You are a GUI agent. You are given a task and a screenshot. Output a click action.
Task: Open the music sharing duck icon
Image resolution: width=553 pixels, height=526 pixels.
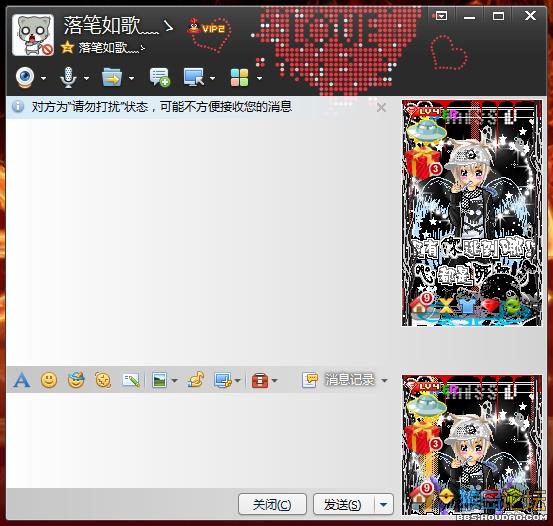196,380
